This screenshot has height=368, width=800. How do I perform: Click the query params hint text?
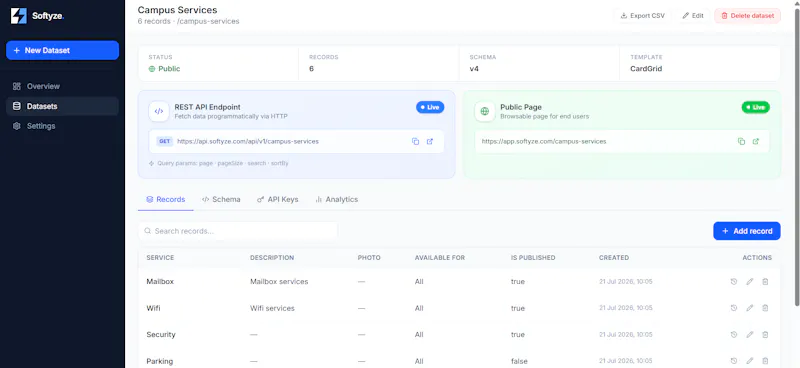click(x=222, y=163)
